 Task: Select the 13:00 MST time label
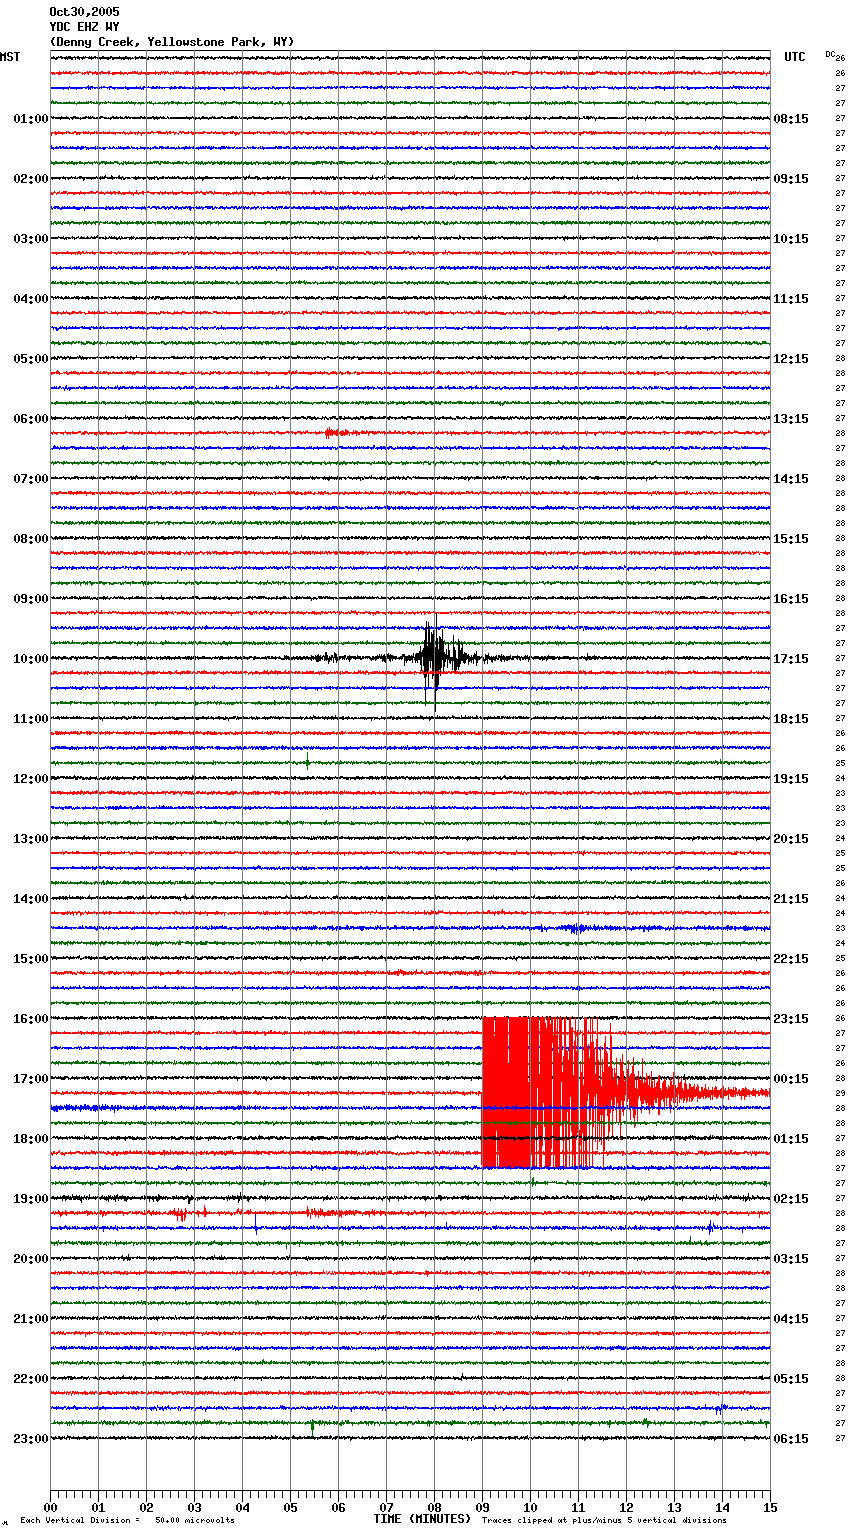30,839
